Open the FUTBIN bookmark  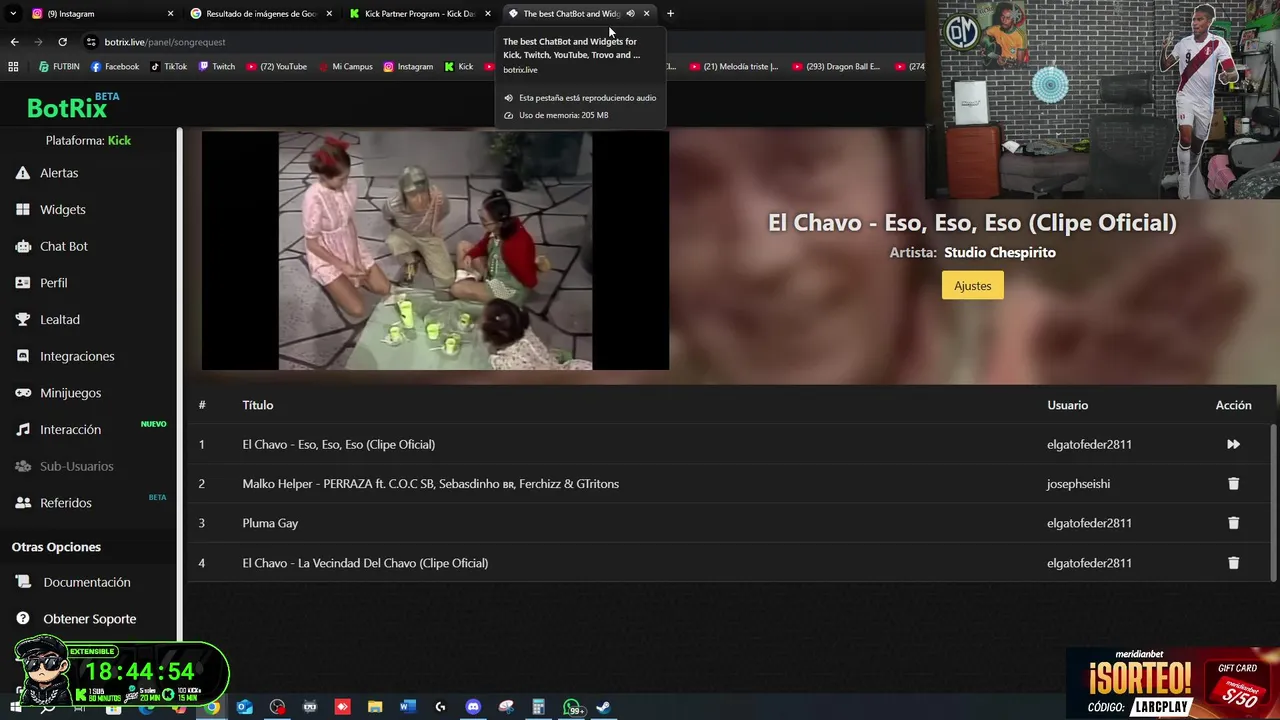click(x=59, y=67)
